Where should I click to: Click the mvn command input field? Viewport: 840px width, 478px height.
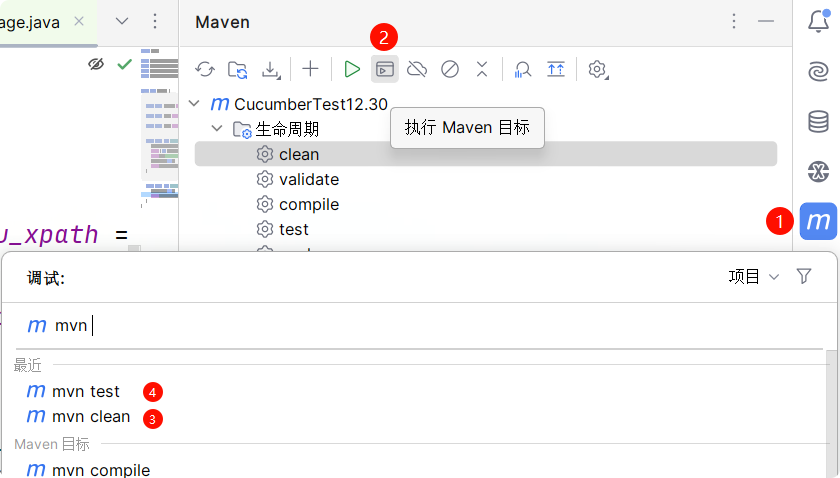[x=419, y=326]
